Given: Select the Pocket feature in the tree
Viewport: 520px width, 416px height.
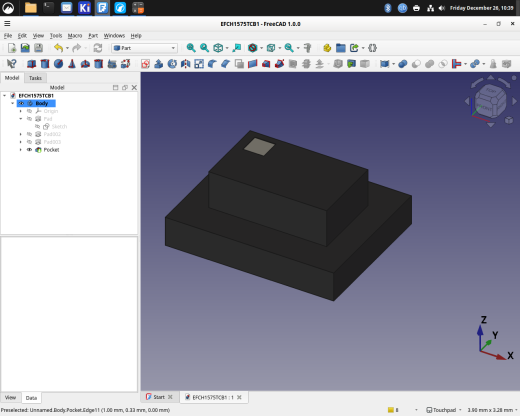Looking at the screenshot, I should click(51, 150).
